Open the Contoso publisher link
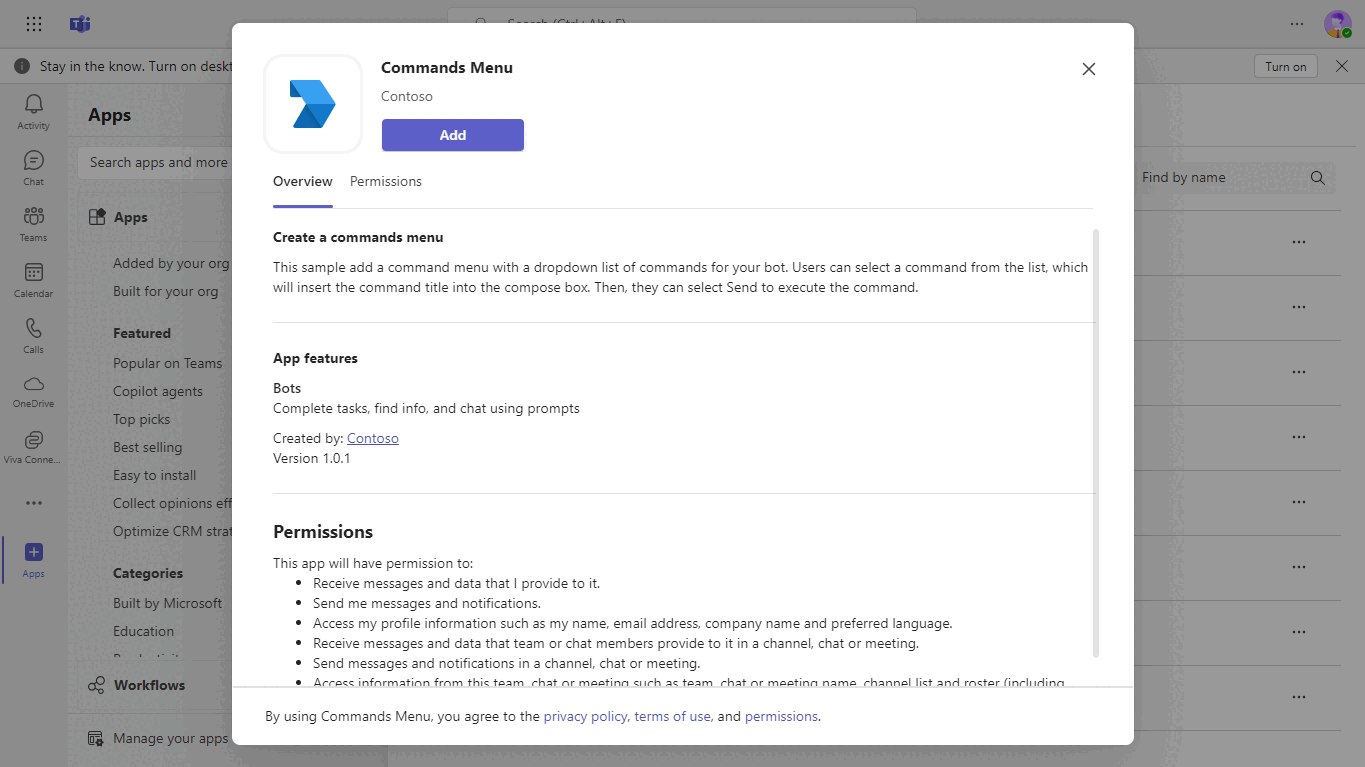The width and height of the screenshot is (1365, 767). pyautogui.click(x=372, y=437)
